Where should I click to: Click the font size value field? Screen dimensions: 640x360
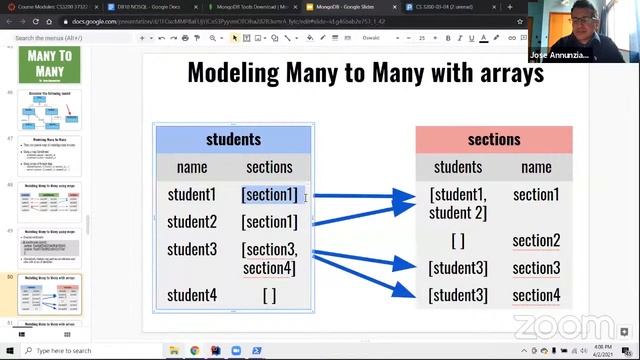tap(422, 38)
